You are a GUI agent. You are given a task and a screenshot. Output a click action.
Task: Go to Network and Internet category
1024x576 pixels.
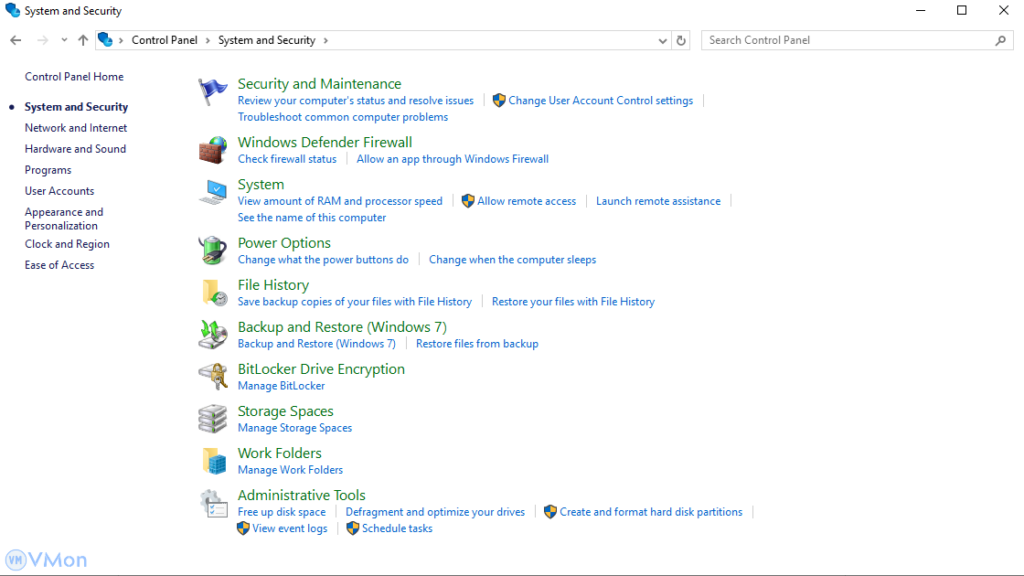[x=76, y=128]
